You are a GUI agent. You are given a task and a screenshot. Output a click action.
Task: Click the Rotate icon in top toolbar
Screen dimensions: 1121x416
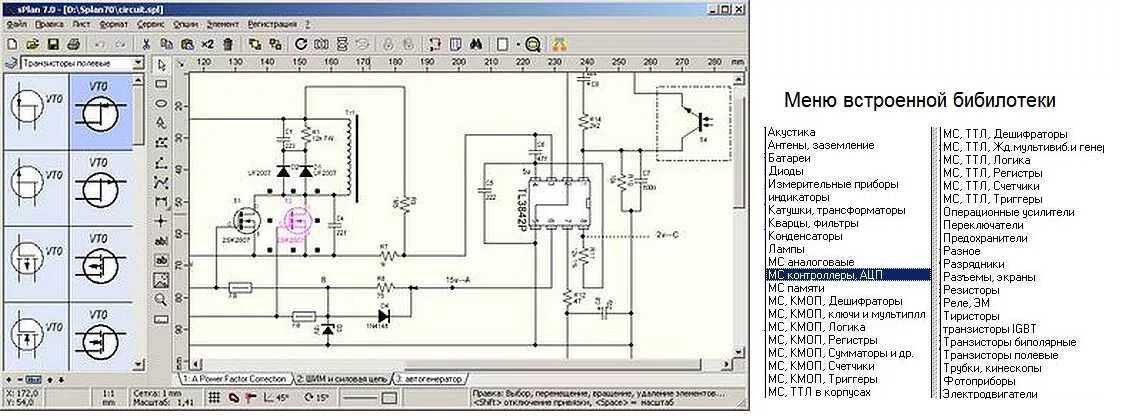coord(301,44)
